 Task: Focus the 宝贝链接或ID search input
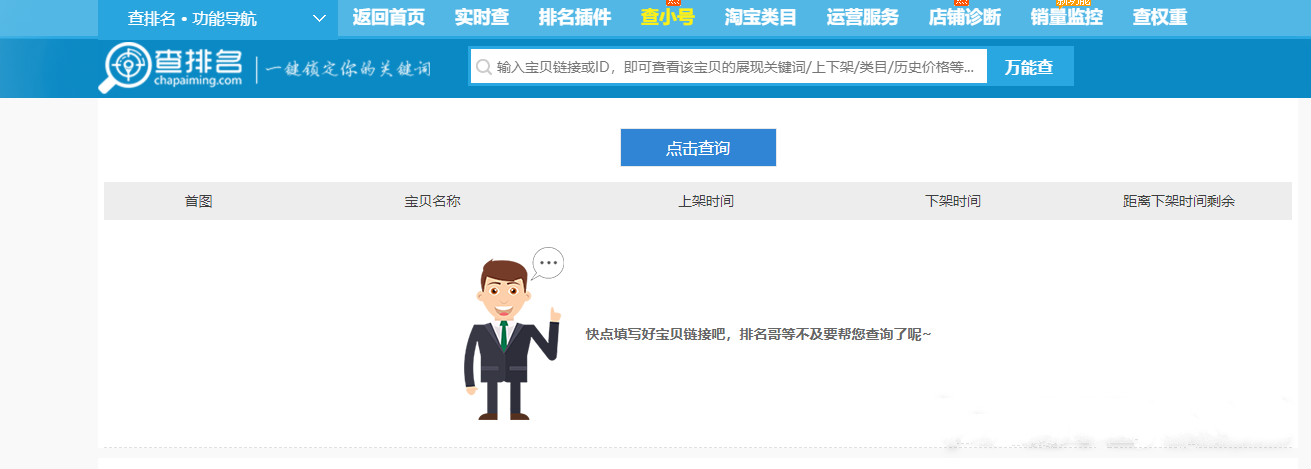click(x=728, y=67)
